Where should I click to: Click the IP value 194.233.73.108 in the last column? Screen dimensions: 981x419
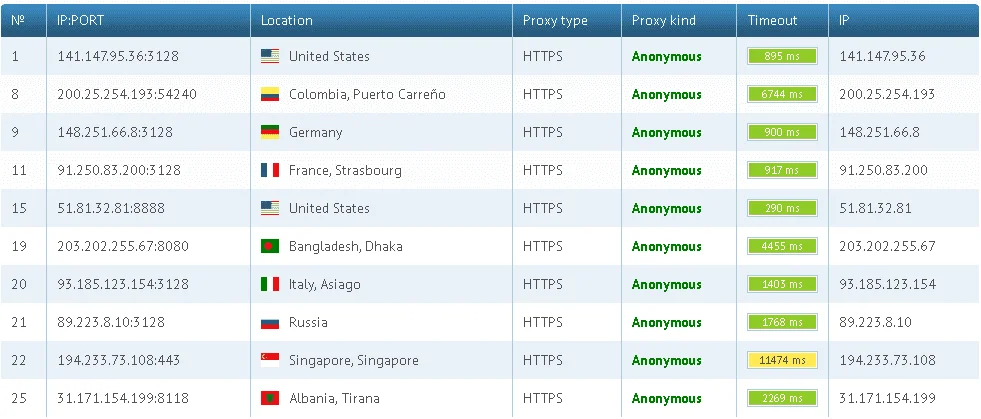pyautogui.click(x=887, y=360)
